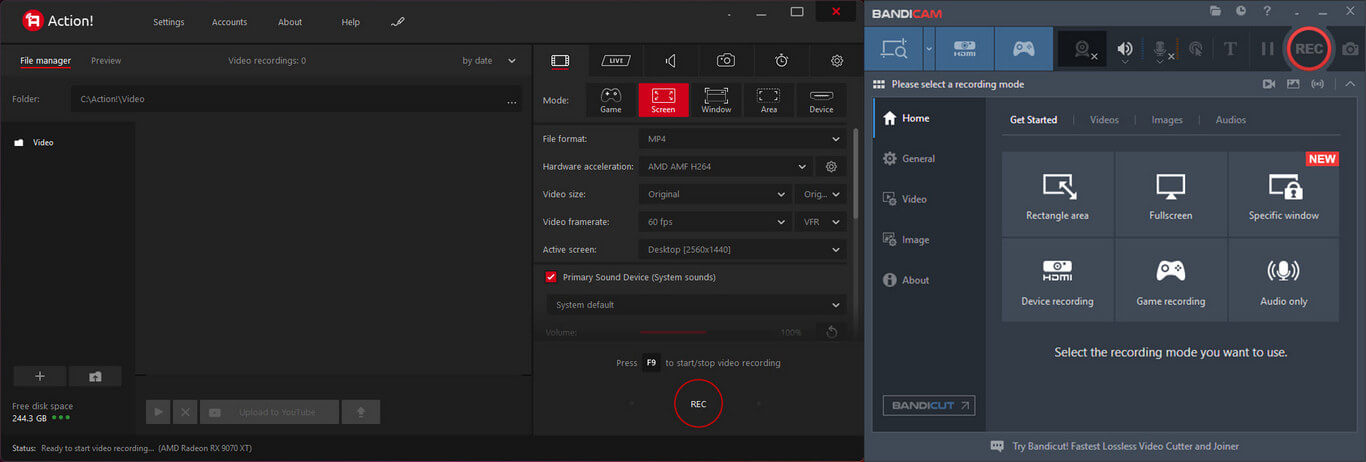1366x462 pixels.
Task: Choose Audio only recording in Bandicam
Action: [1283, 280]
